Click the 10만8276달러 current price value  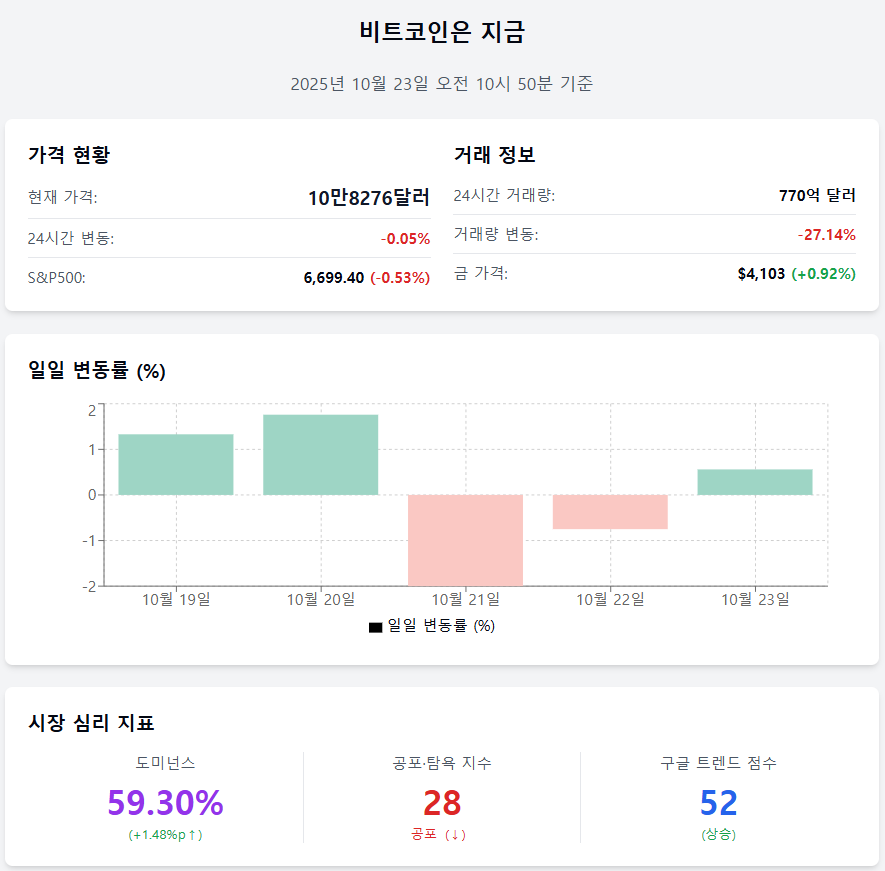[369, 198]
